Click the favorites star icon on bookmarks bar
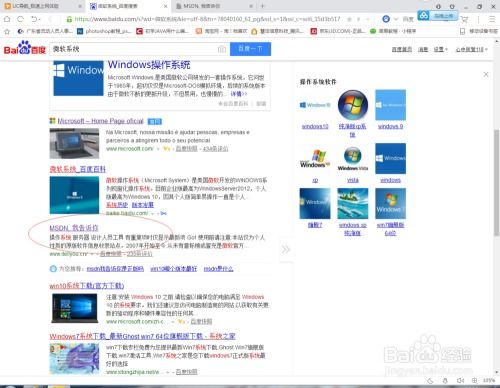The height and width of the screenshot is (388, 500). point(7,31)
